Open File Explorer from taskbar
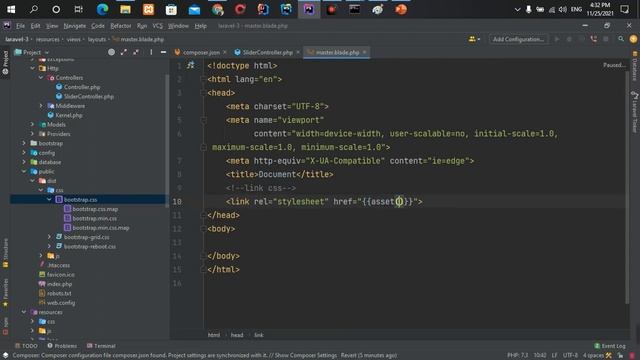 point(125,9)
